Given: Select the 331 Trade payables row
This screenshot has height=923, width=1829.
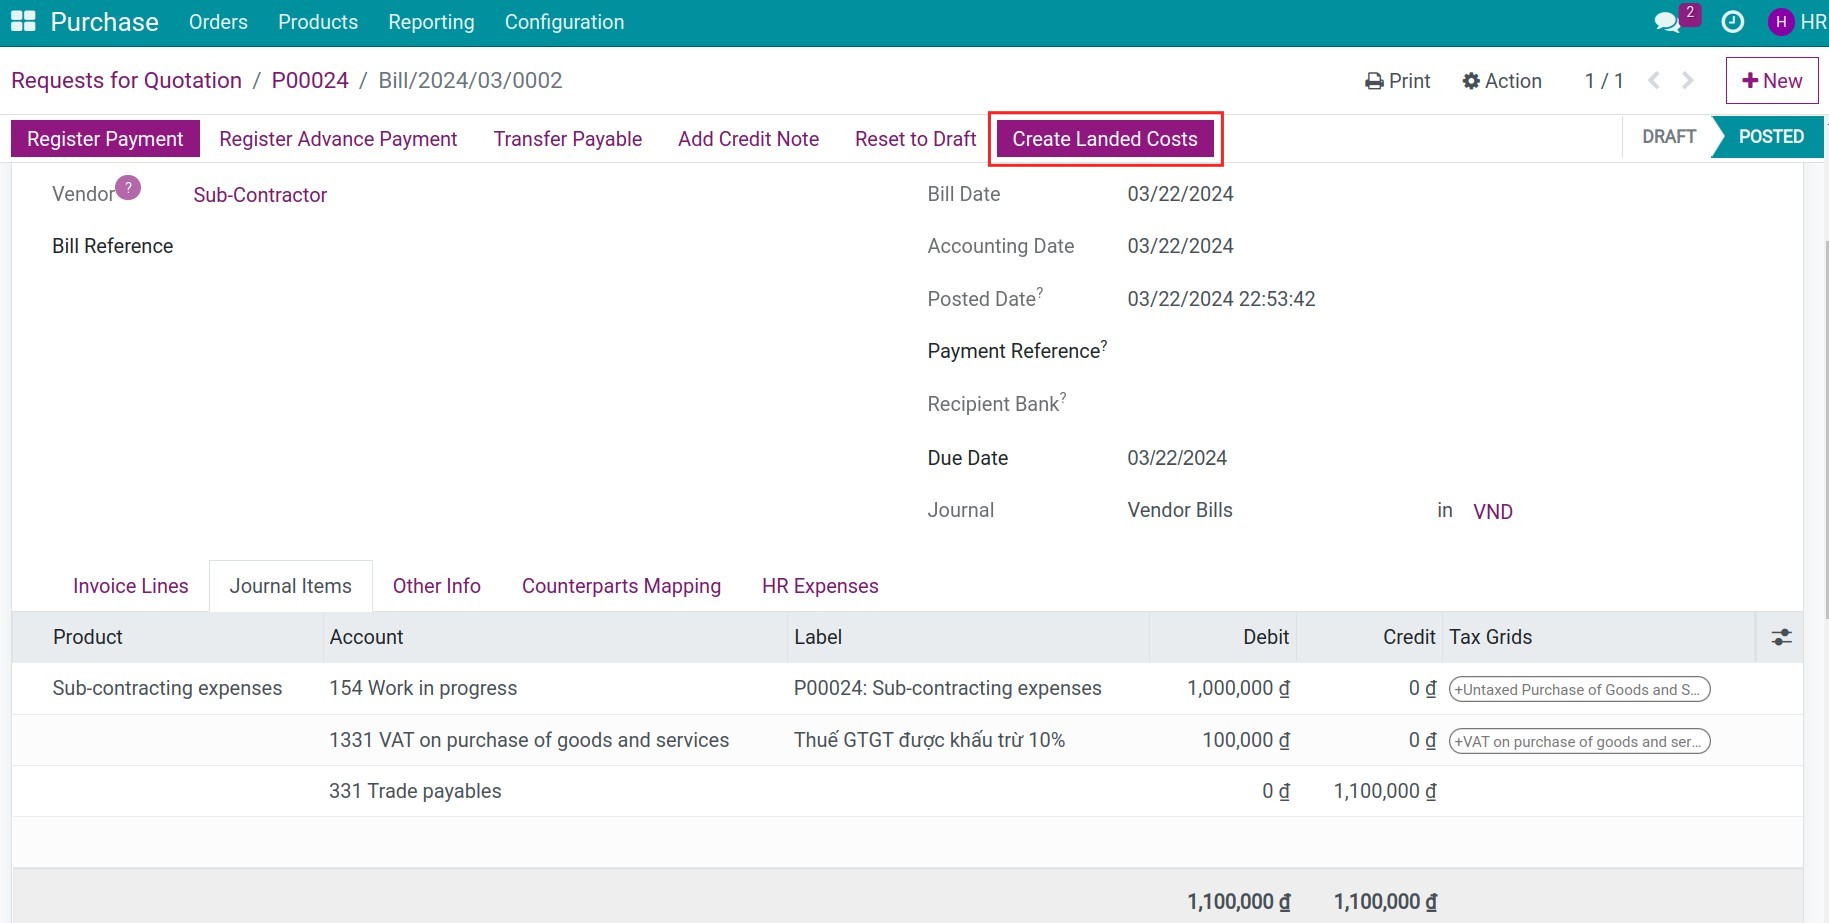Looking at the screenshot, I should click(907, 791).
